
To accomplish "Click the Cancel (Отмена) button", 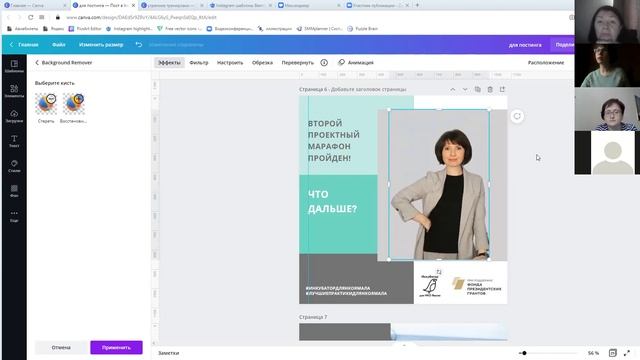I will pyautogui.click(x=61, y=347).
